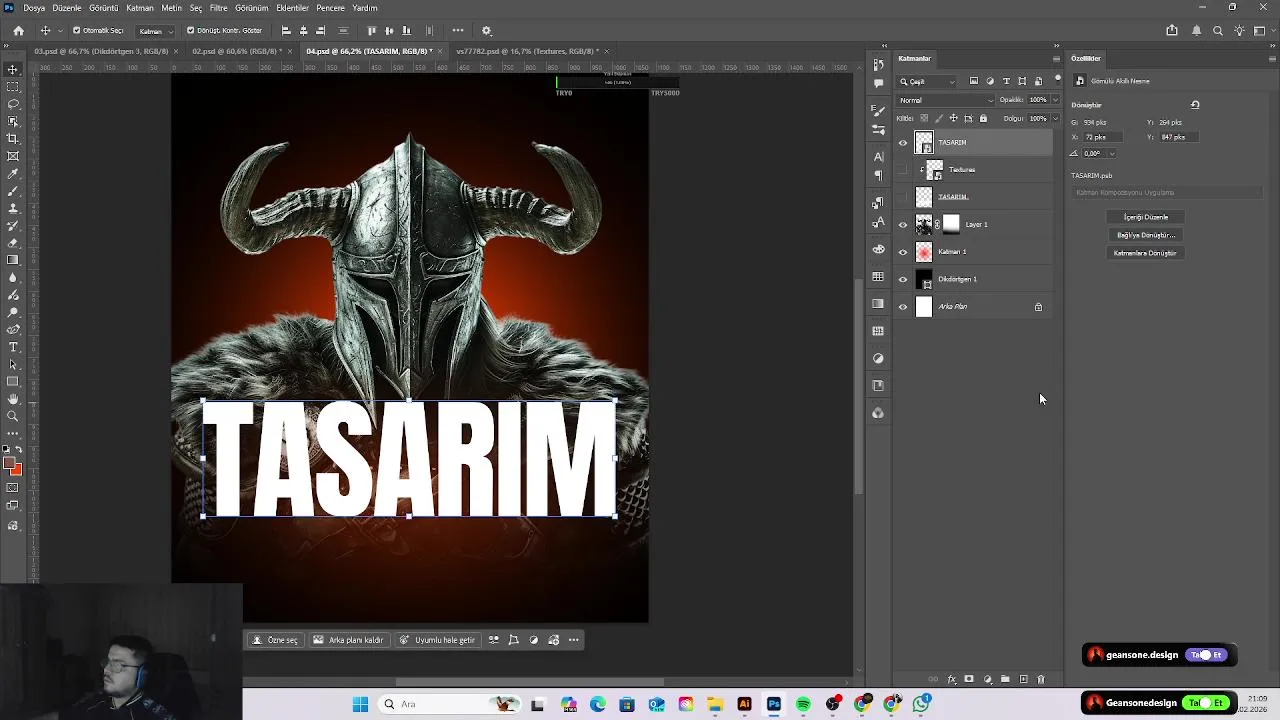Click Bağlı'ya Dönüştür button
This screenshot has width=1280, height=720.
[x=1145, y=235]
